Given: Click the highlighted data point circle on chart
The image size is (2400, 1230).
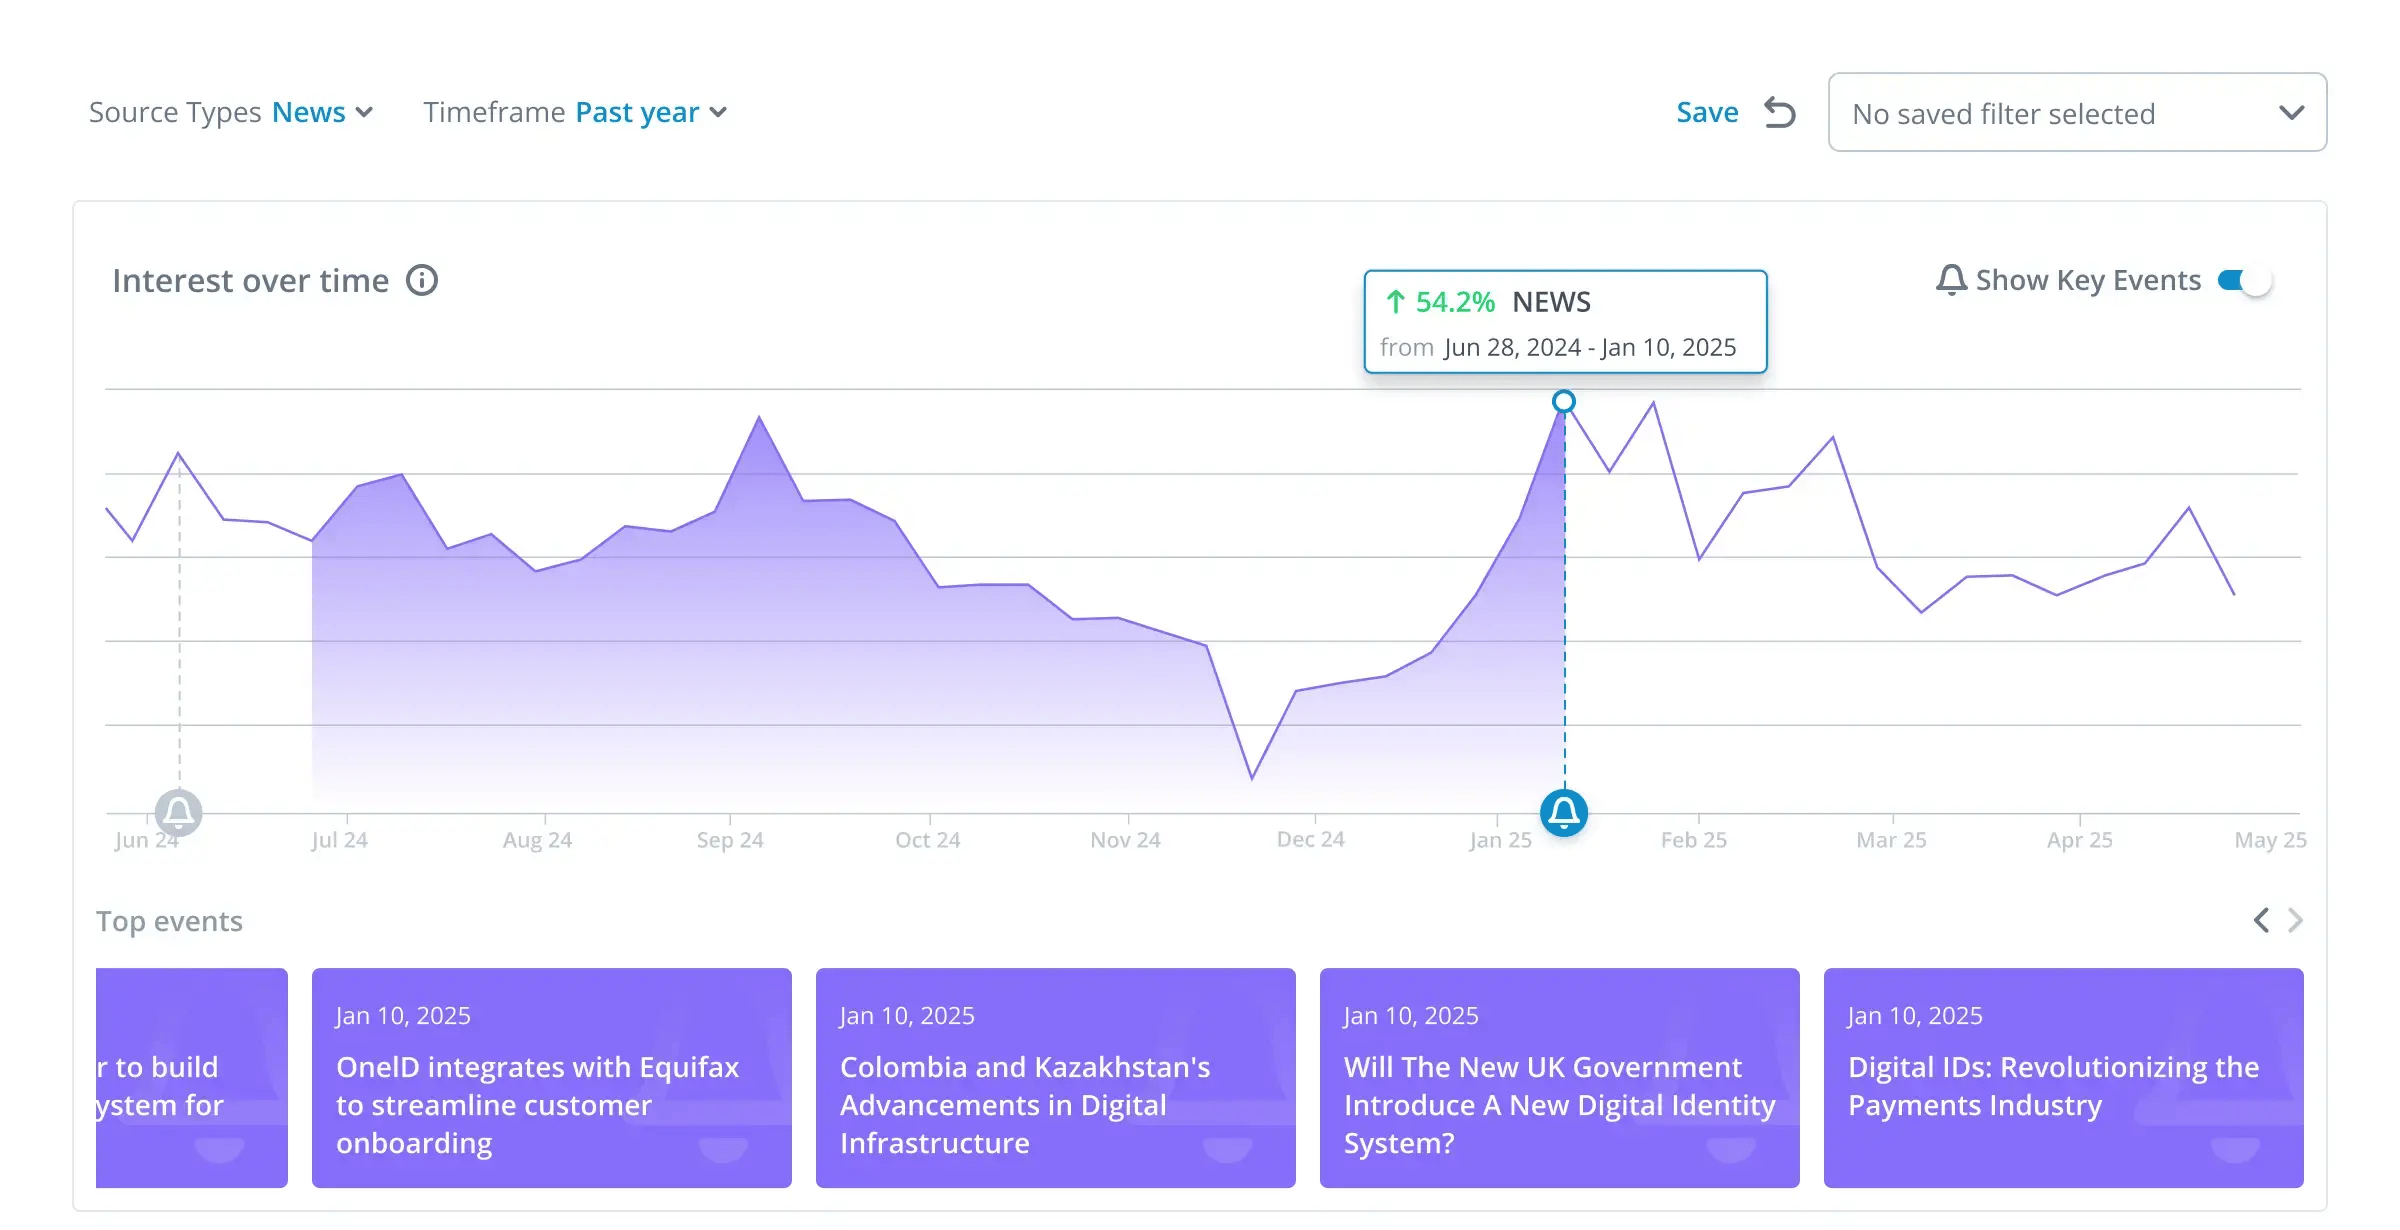Looking at the screenshot, I should click(x=1564, y=402).
